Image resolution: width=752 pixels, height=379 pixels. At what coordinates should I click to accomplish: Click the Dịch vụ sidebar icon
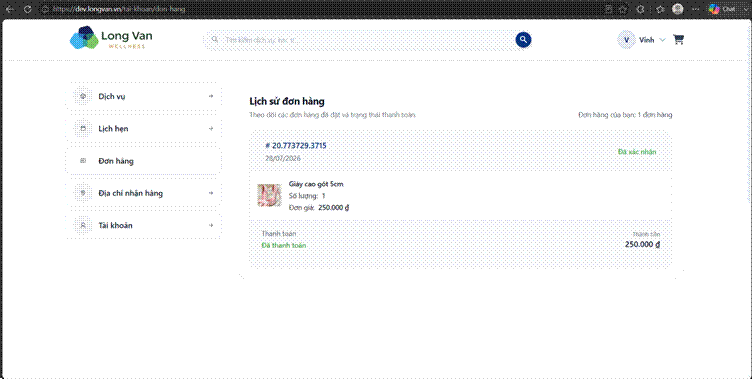point(83,96)
